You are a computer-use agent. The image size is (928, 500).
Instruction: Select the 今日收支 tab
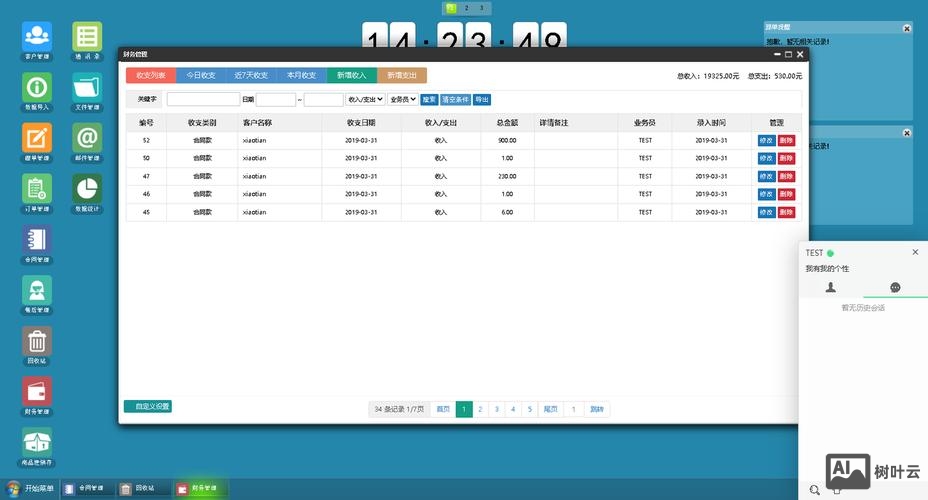[201, 75]
